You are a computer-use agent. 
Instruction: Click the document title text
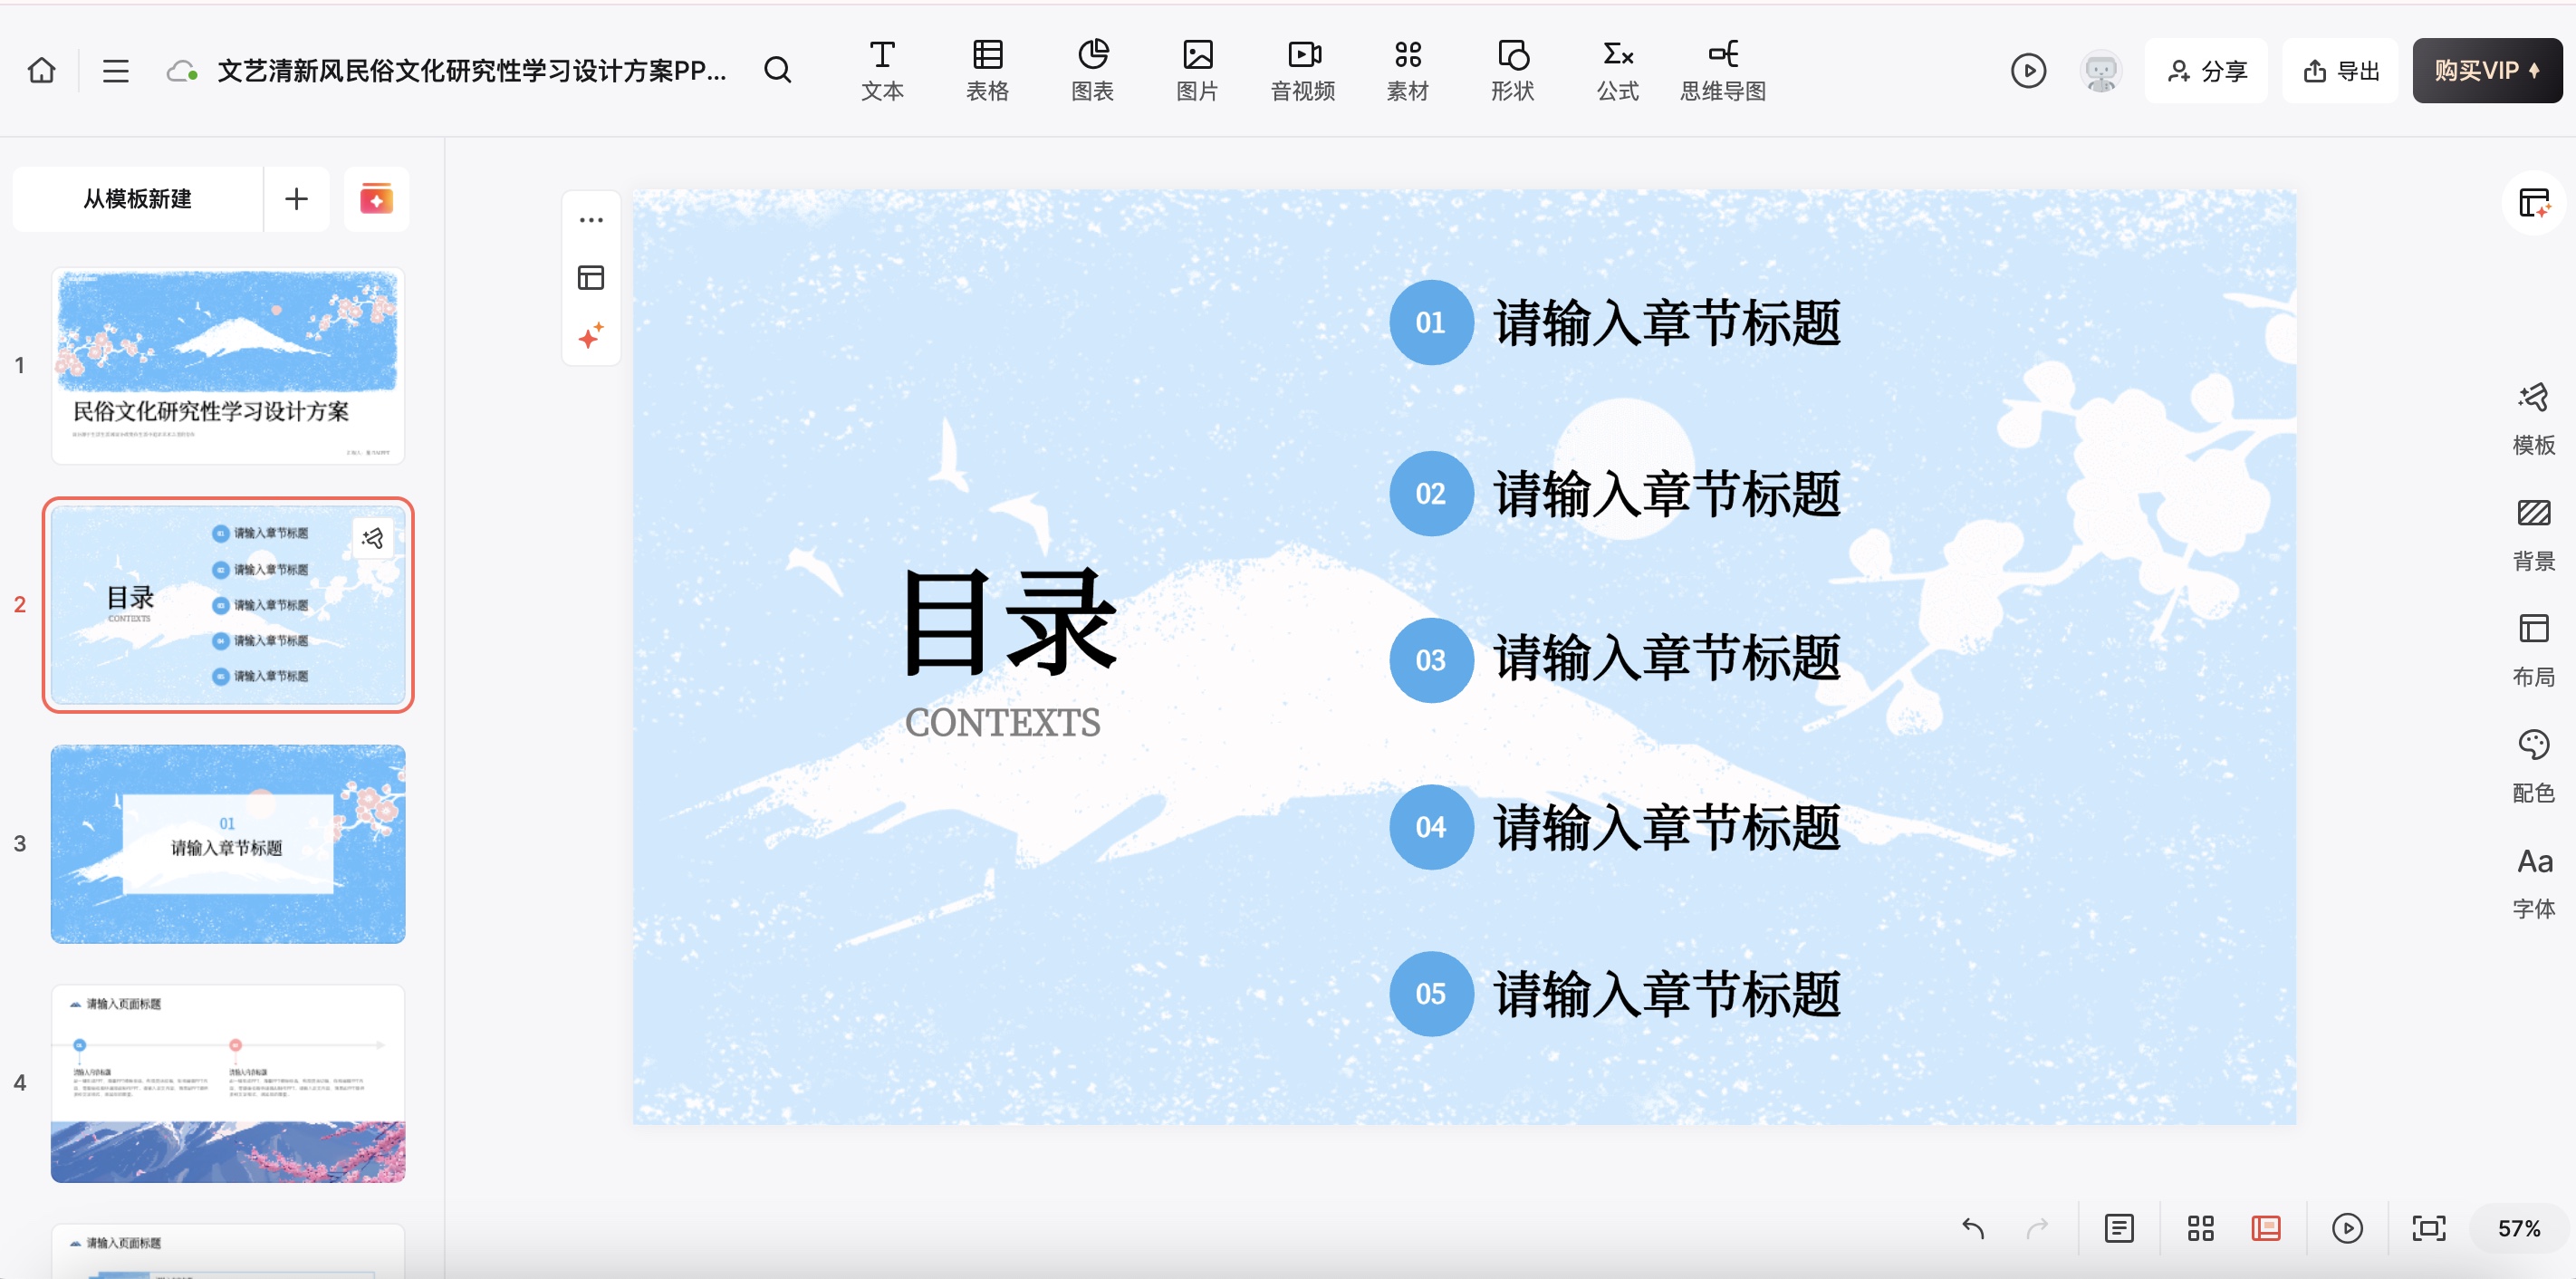pos(472,71)
